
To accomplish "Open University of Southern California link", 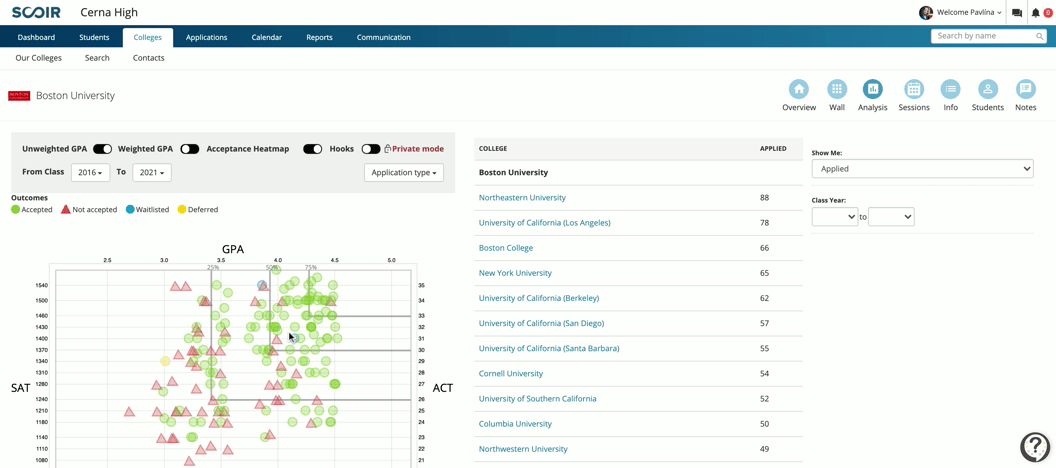I will tap(537, 399).
